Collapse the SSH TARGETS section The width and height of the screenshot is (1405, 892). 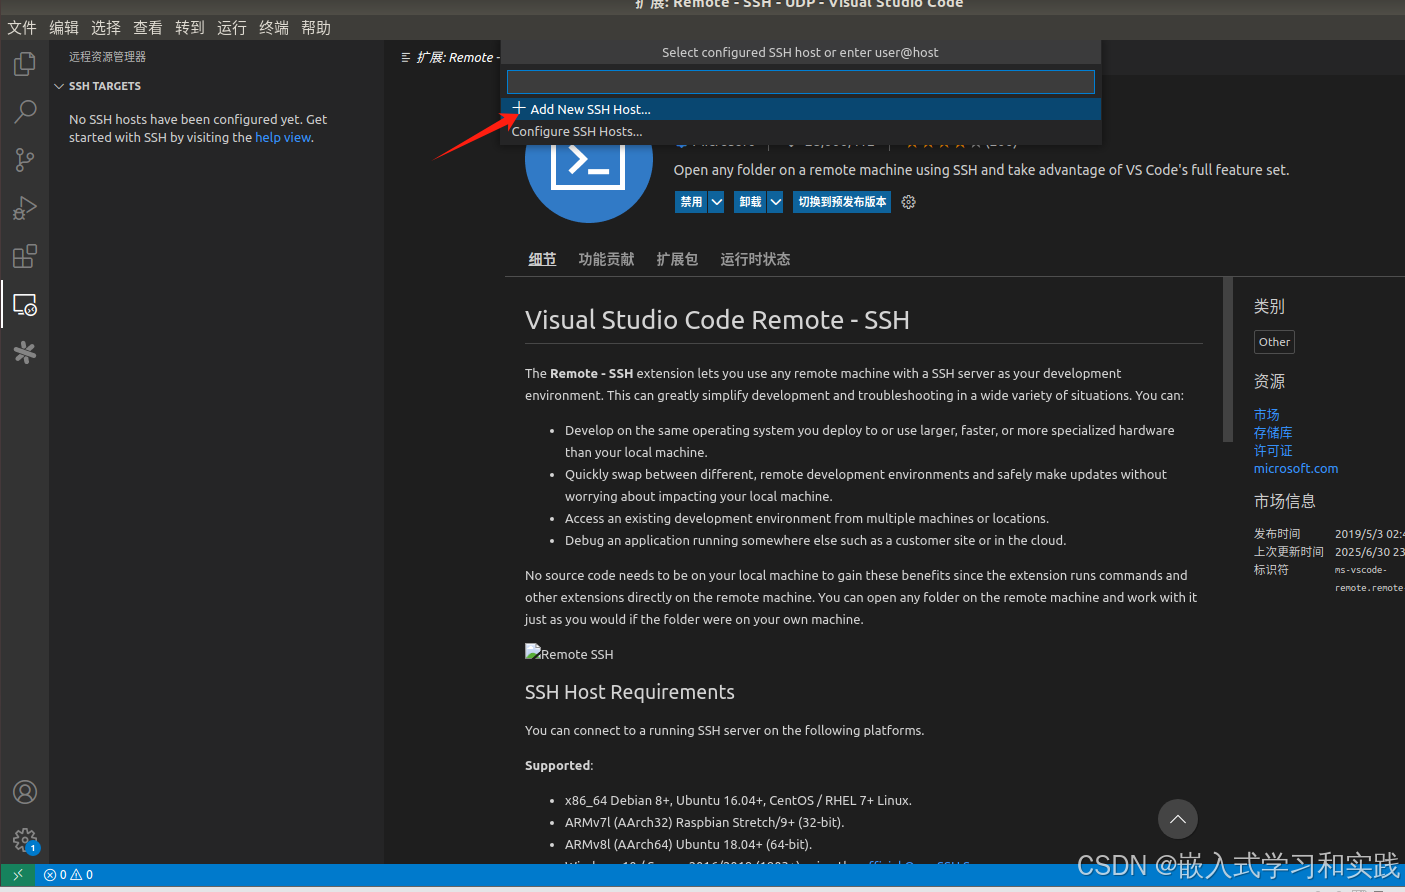pyautogui.click(x=58, y=86)
